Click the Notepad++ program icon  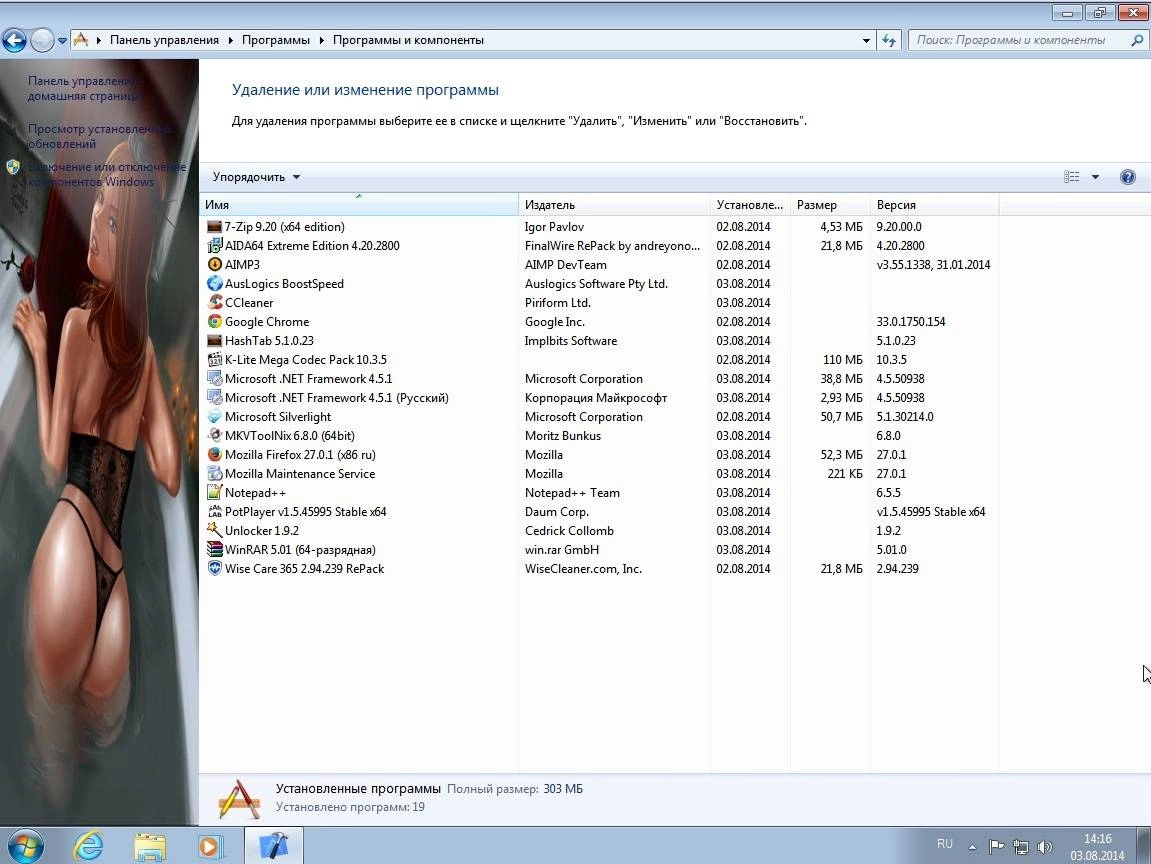(214, 493)
